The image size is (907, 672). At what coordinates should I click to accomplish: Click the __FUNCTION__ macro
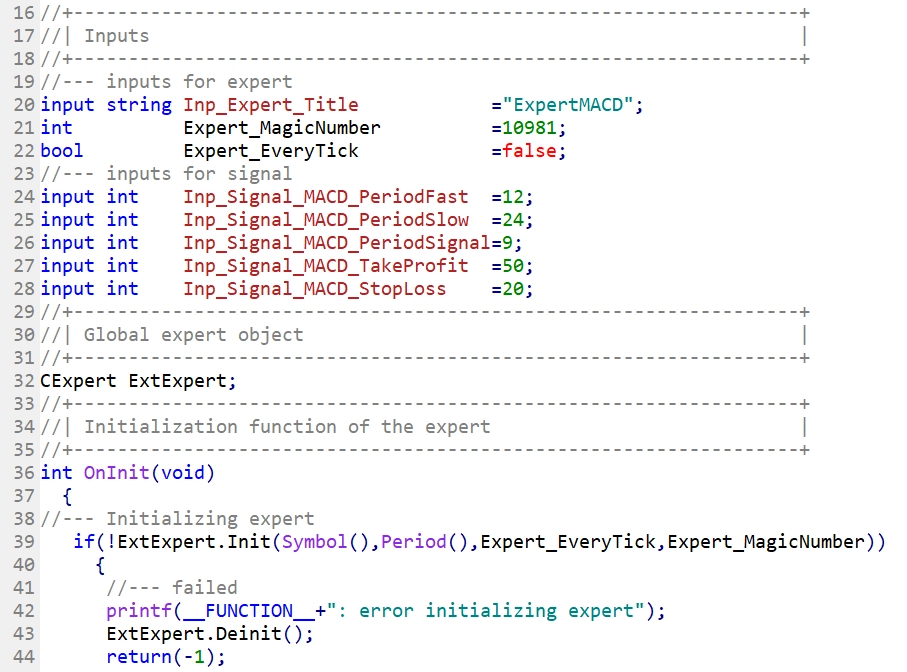click(x=249, y=611)
